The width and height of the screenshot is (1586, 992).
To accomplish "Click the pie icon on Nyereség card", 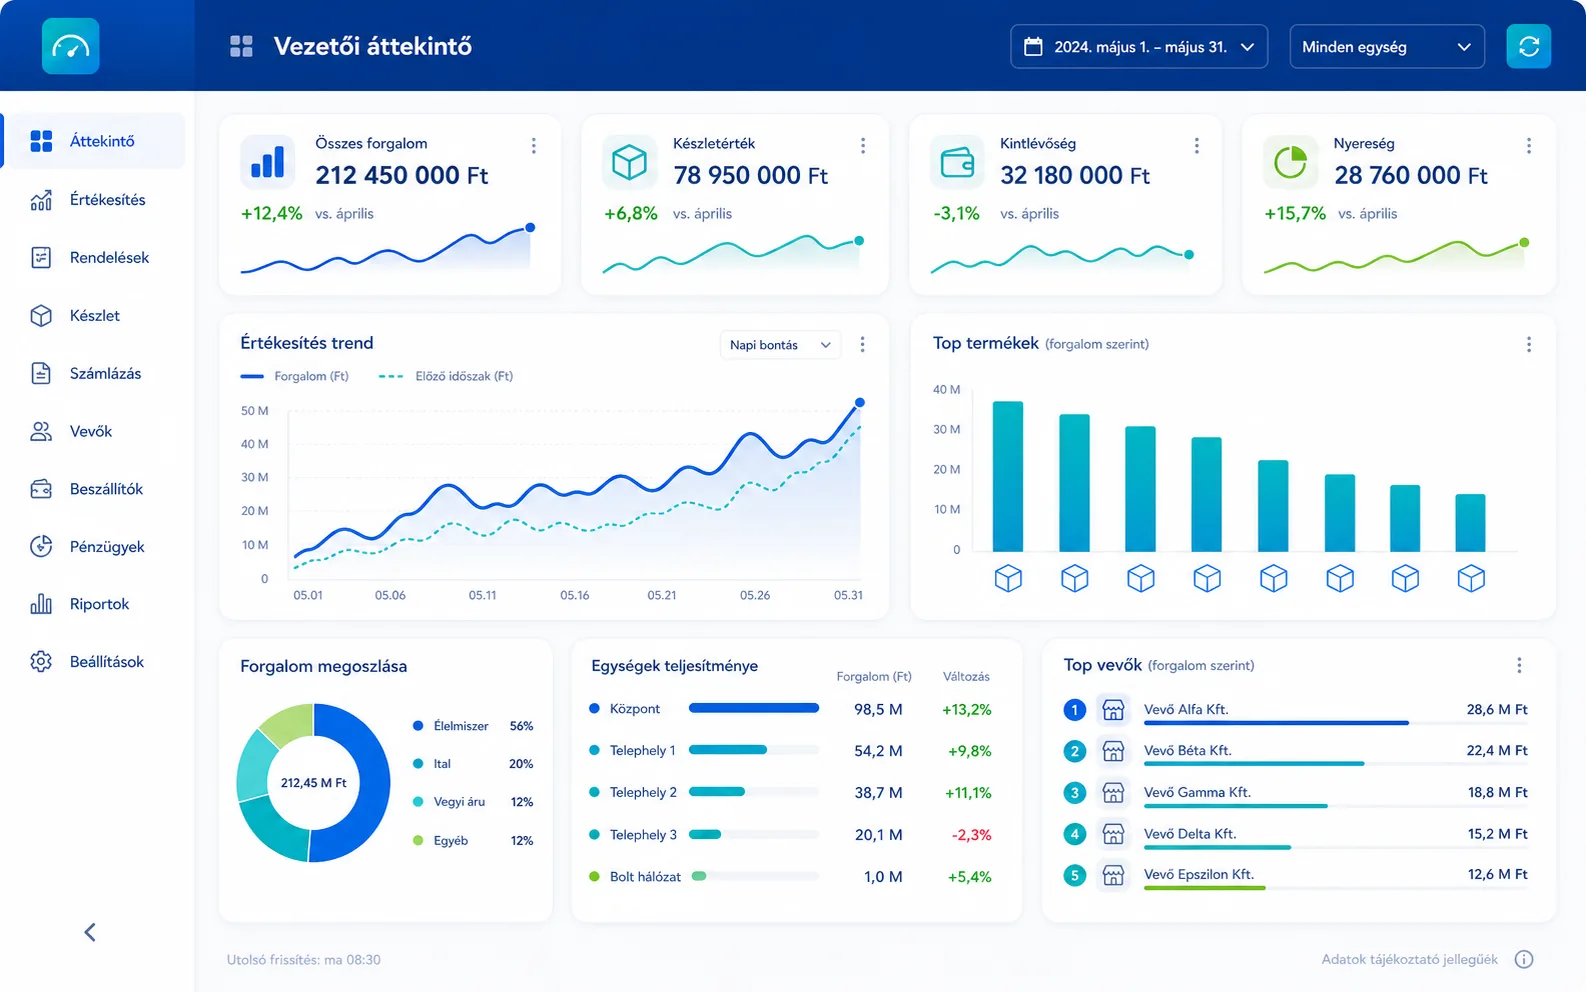I will [1290, 162].
